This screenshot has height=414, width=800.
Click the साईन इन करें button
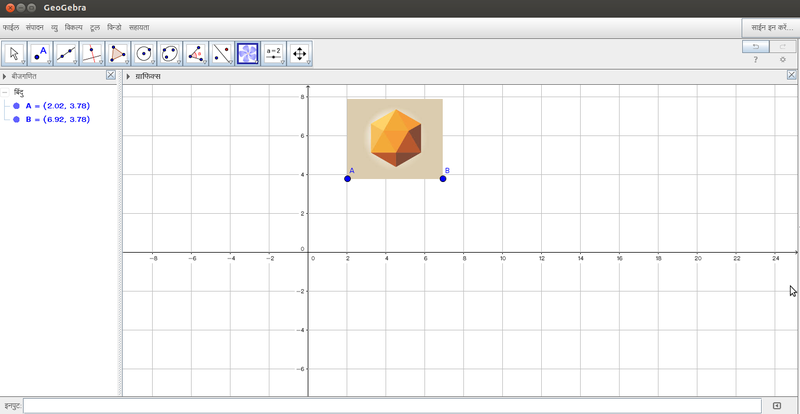[770, 28]
